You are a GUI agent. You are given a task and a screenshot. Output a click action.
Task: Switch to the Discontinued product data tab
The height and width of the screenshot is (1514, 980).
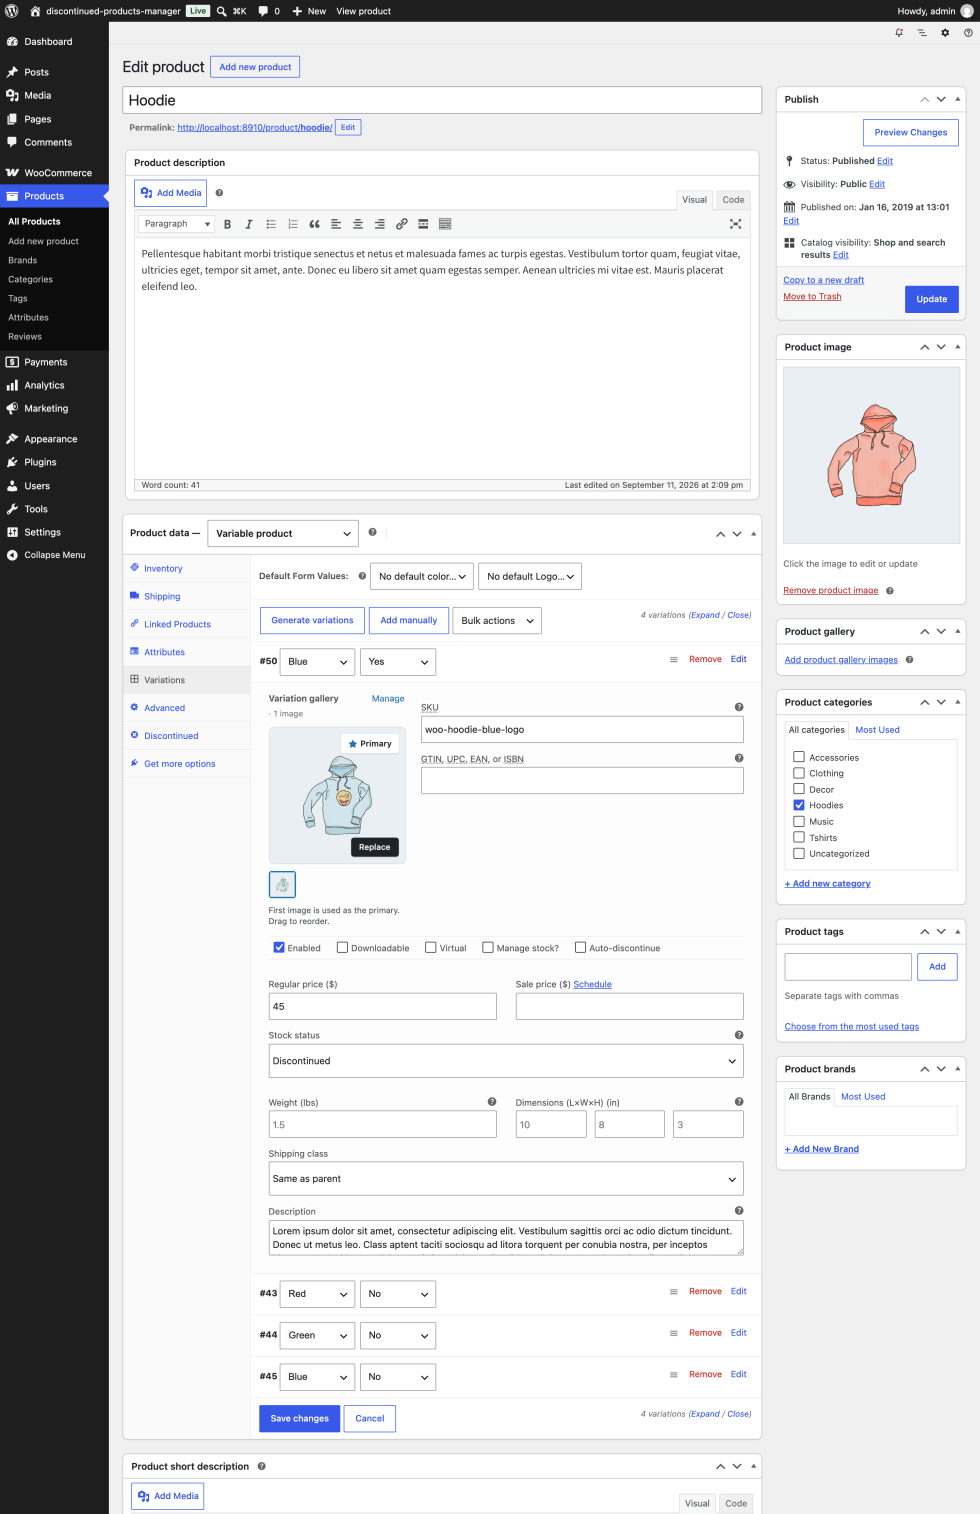[x=171, y=736]
